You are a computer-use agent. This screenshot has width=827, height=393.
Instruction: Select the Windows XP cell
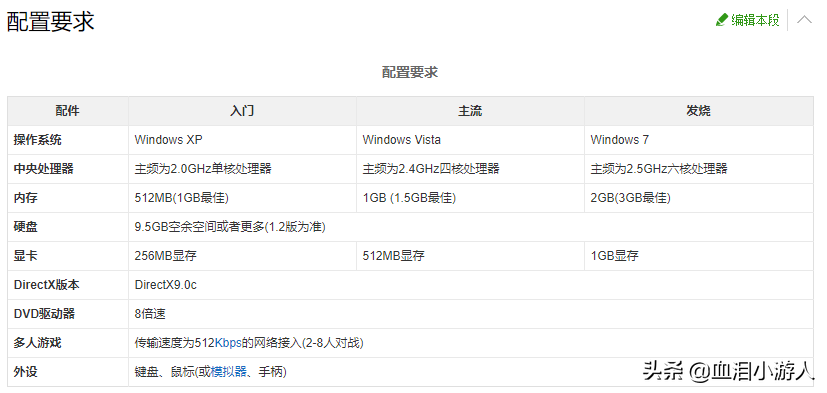[x=242, y=140]
